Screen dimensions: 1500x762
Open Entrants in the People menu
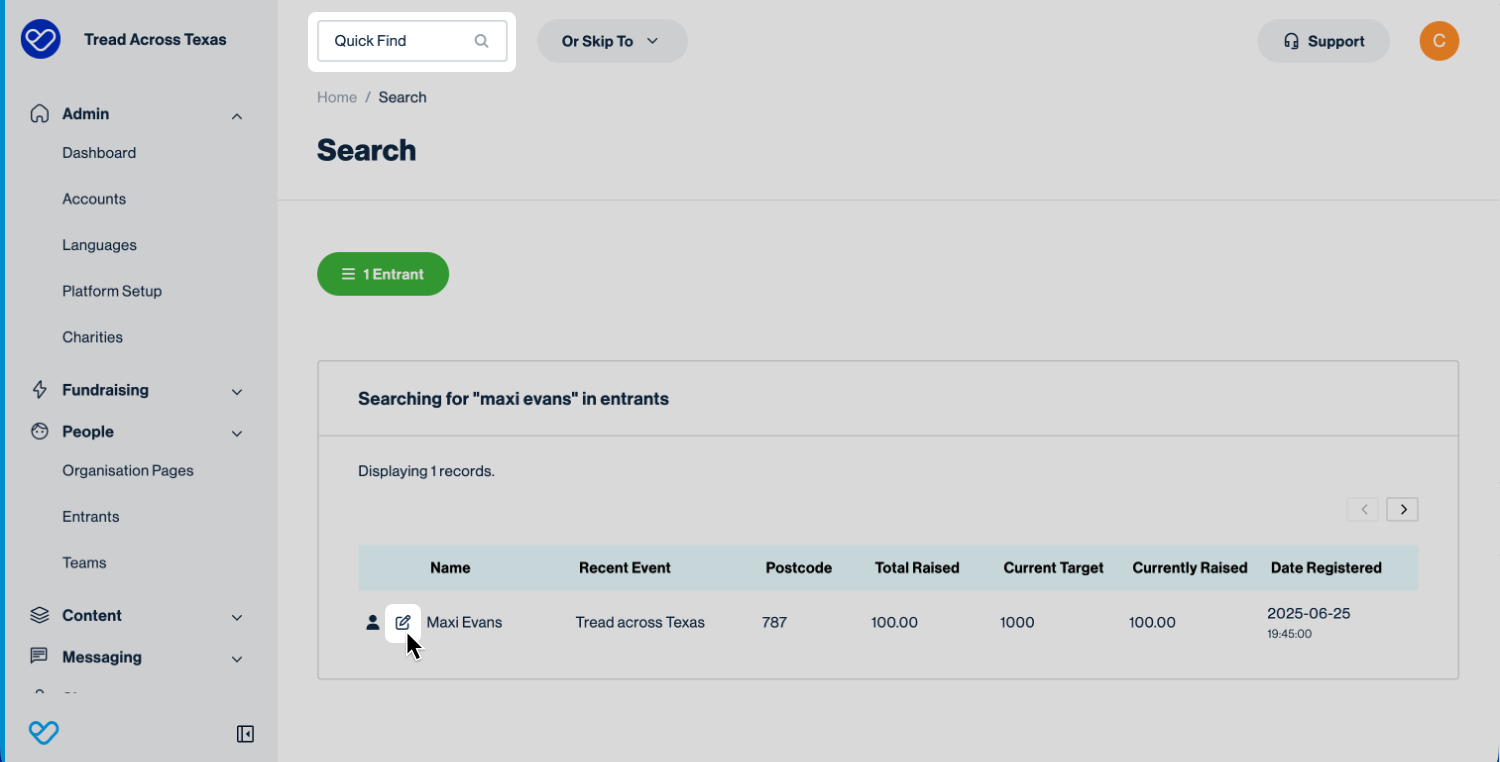(x=91, y=517)
